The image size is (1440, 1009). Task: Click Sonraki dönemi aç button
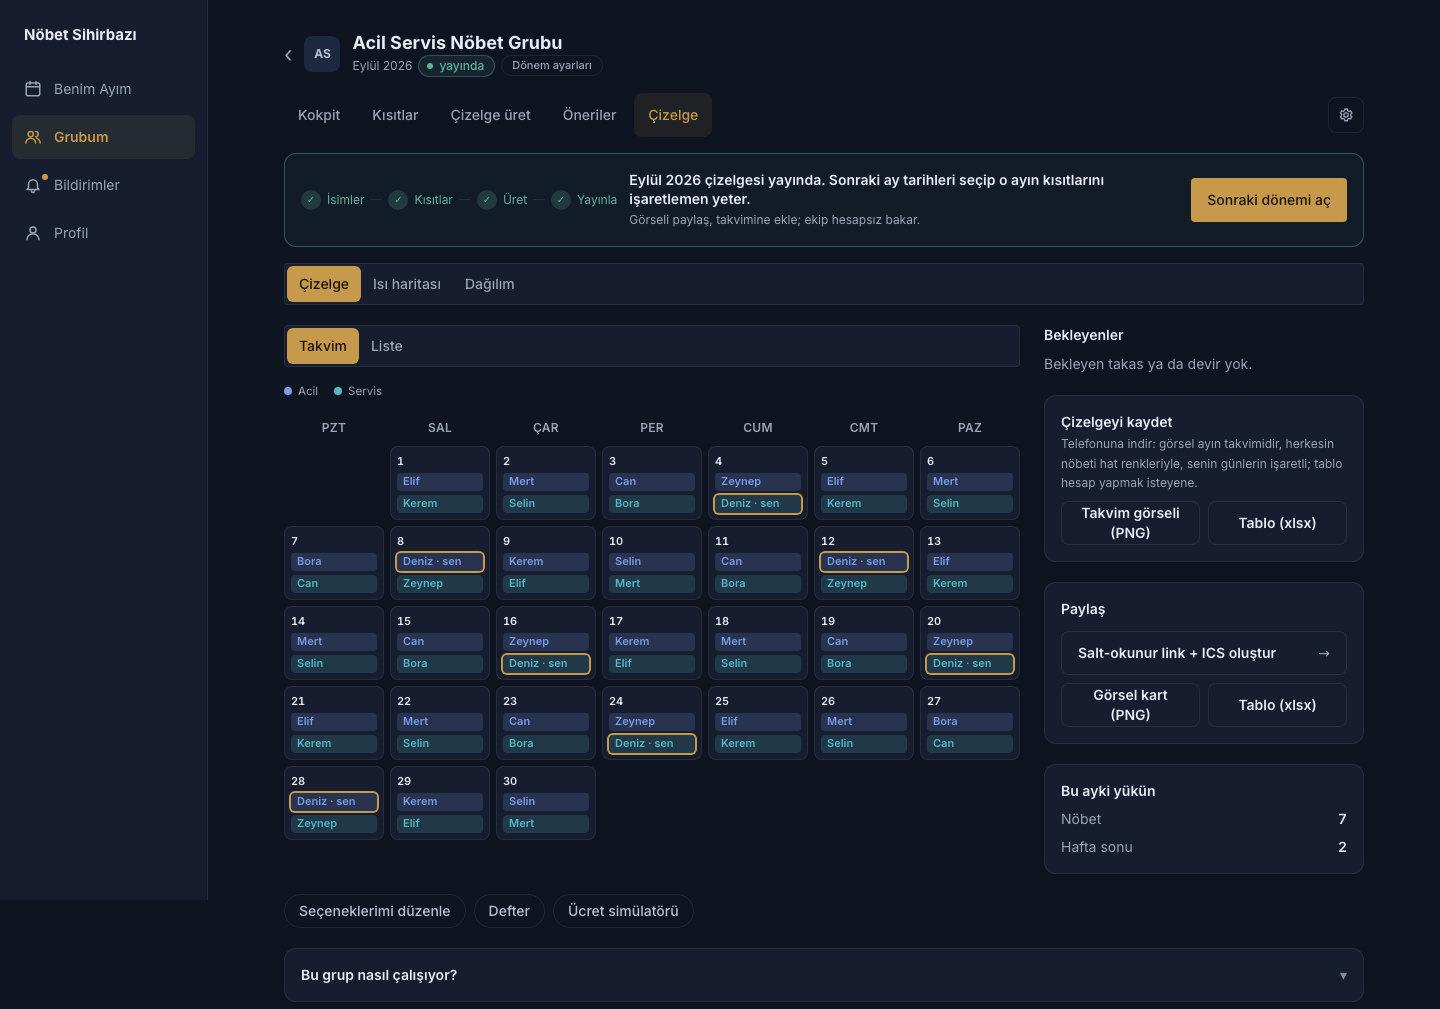point(1269,200)
